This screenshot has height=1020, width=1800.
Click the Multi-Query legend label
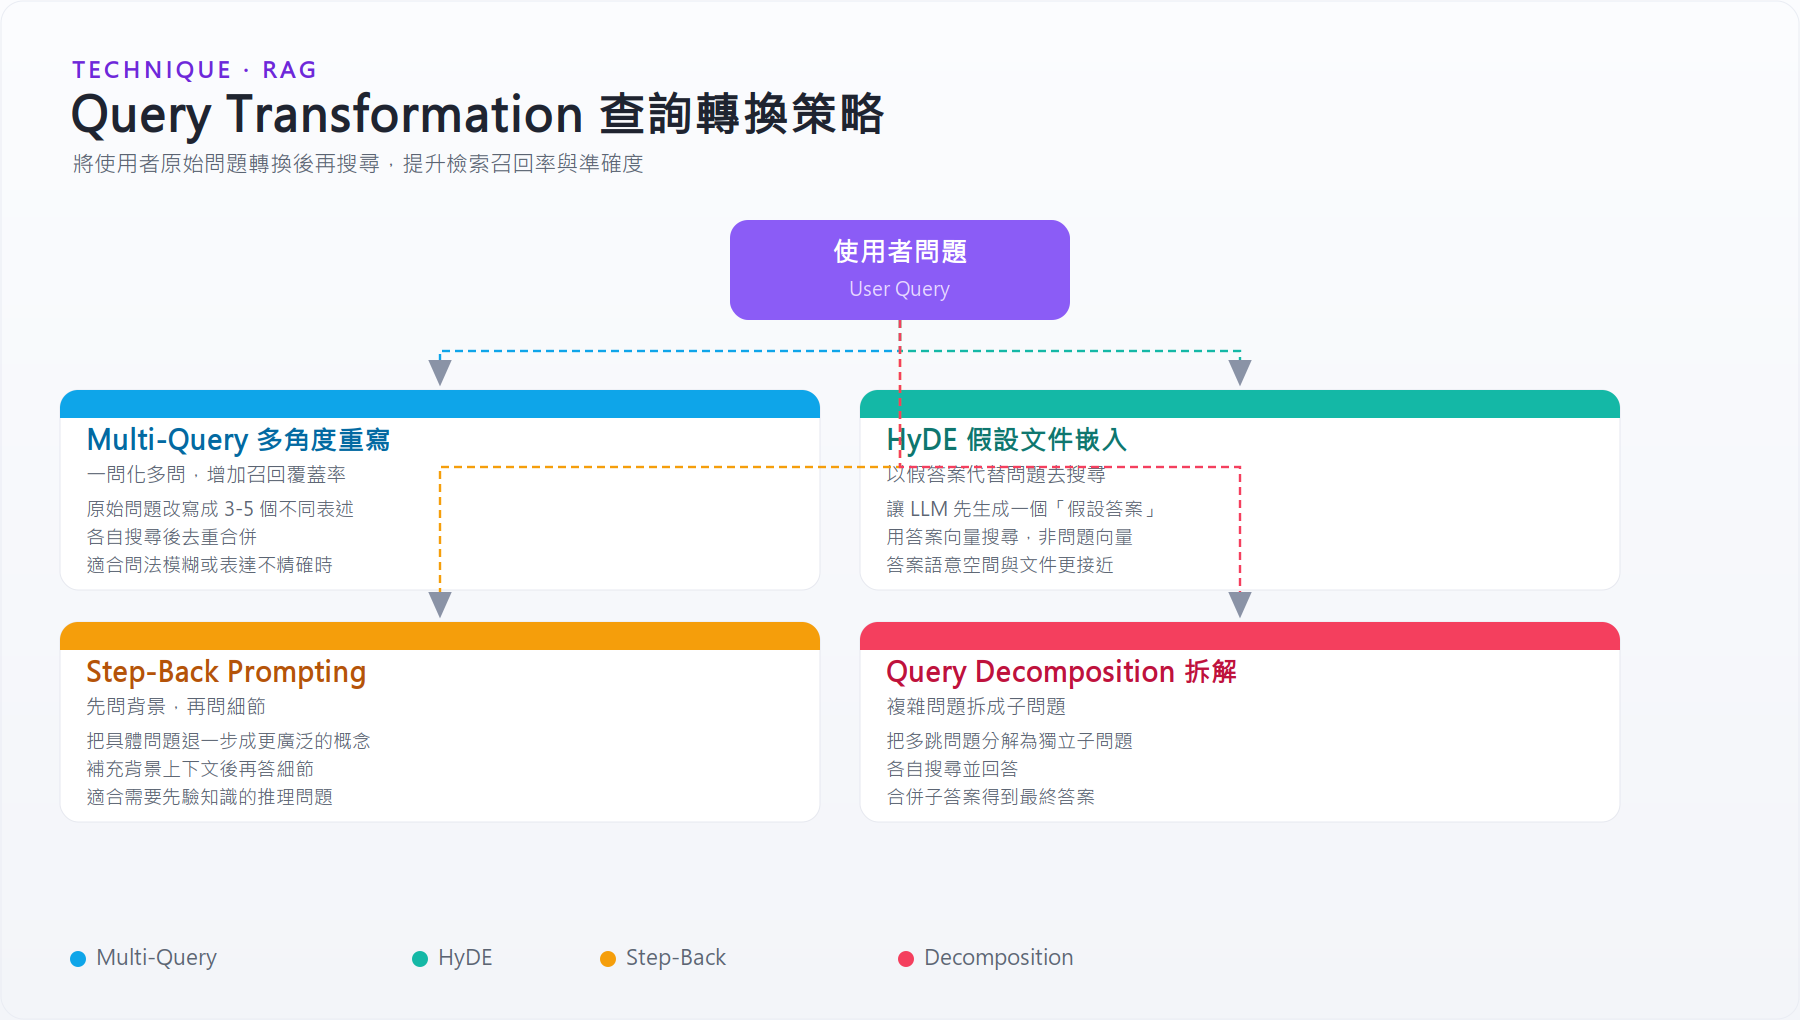(156, 958)
